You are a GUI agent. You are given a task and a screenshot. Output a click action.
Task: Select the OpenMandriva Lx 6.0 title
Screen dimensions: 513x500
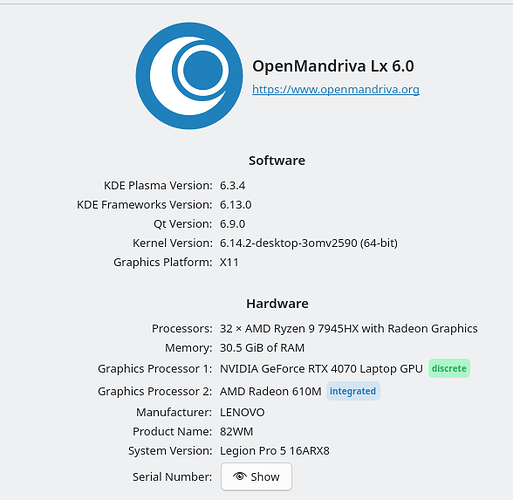(x=333, y=66)
